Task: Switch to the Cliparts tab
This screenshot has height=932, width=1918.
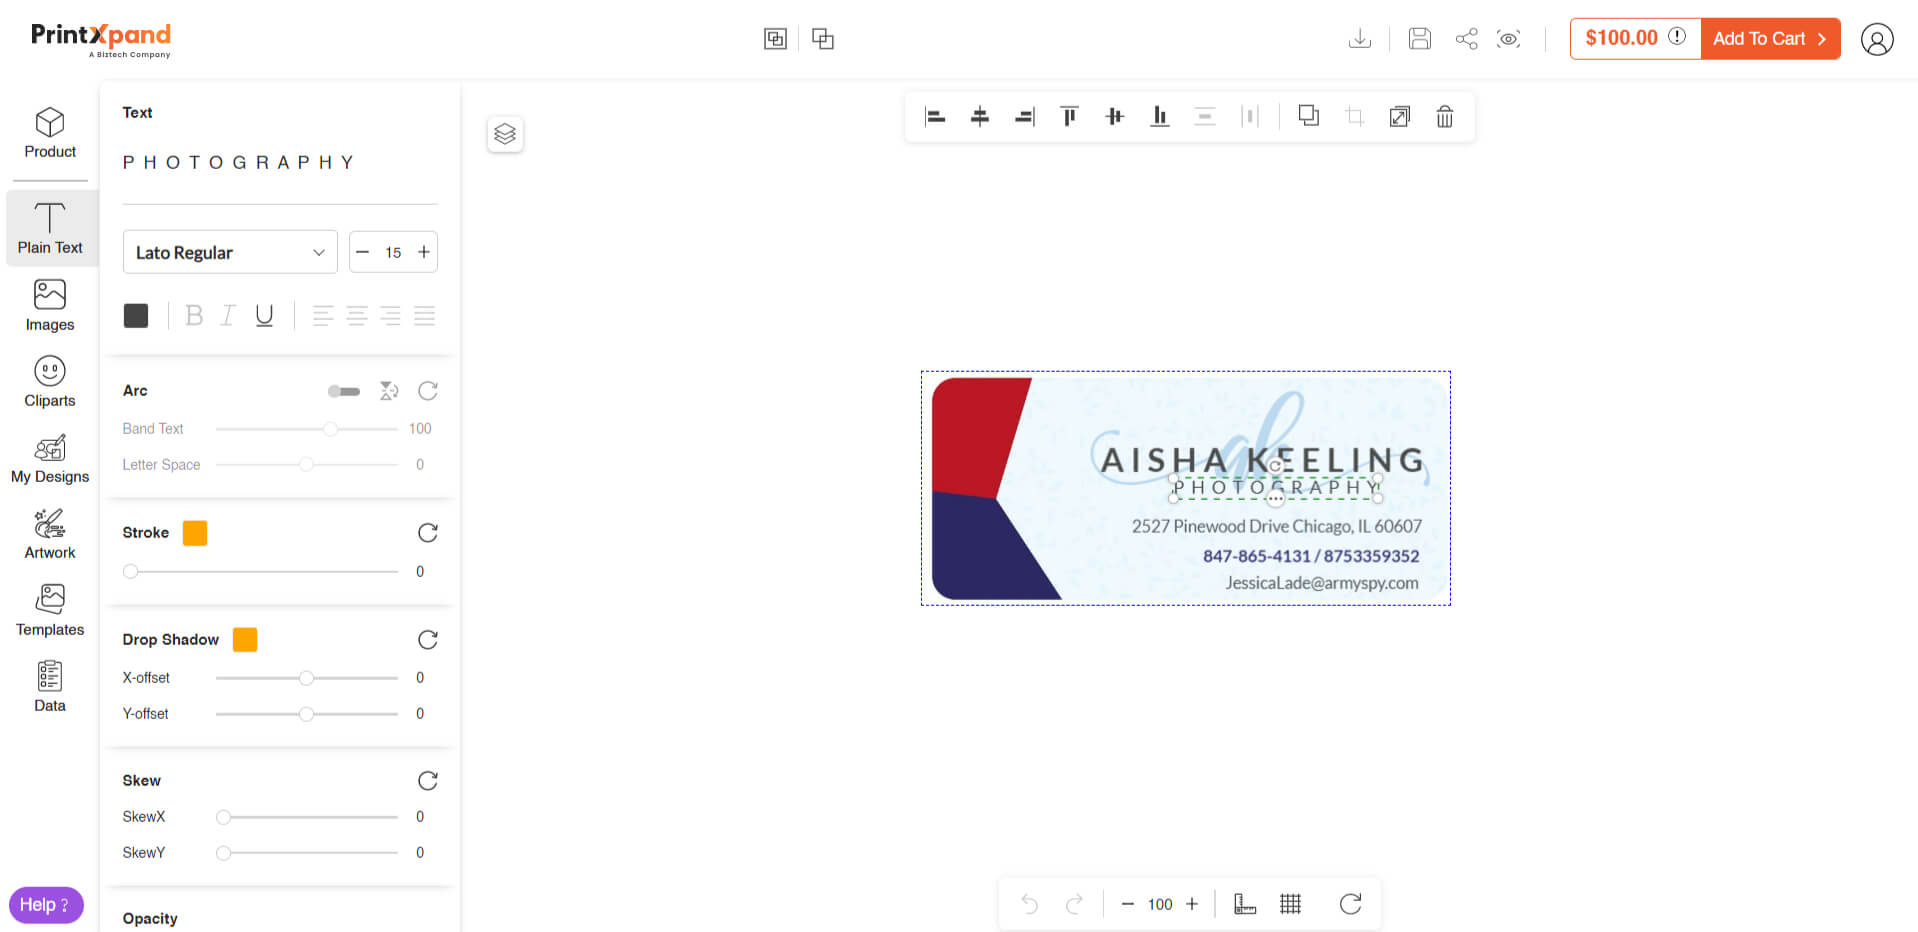Action: 50,382
